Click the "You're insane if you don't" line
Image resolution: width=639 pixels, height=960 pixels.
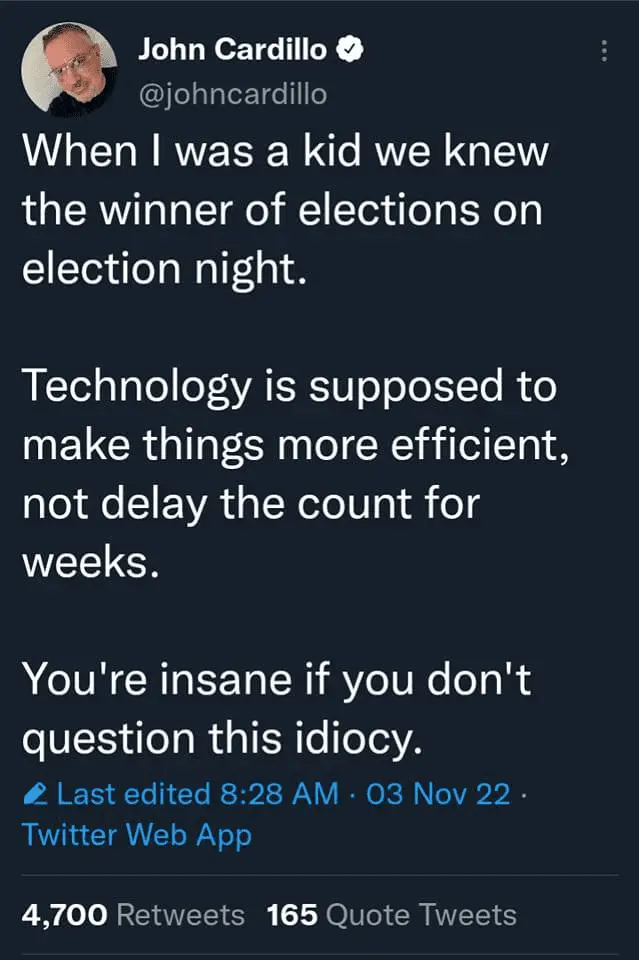276,680
